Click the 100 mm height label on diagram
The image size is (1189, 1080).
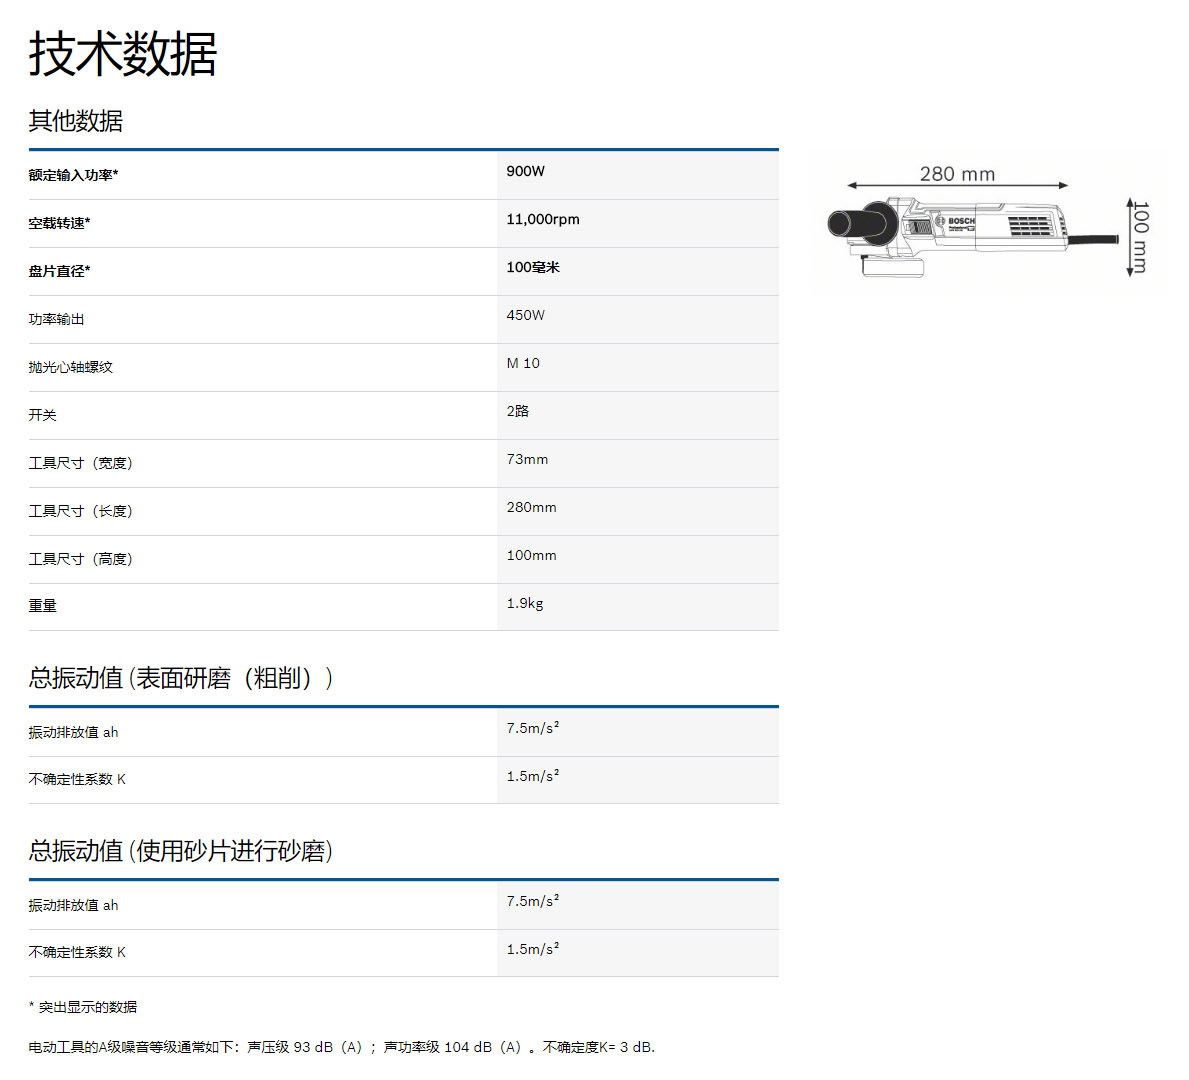point(1140,237)
